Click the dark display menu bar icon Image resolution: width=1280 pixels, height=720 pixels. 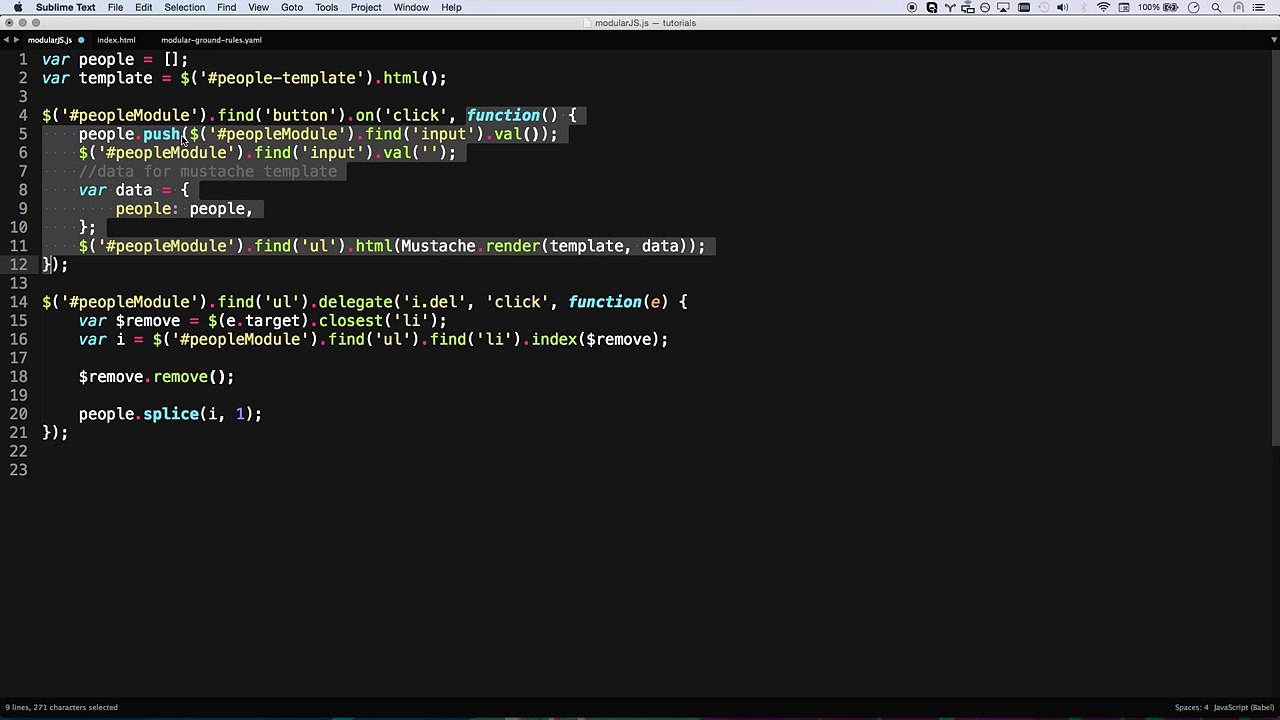[x=1024, y=7]
